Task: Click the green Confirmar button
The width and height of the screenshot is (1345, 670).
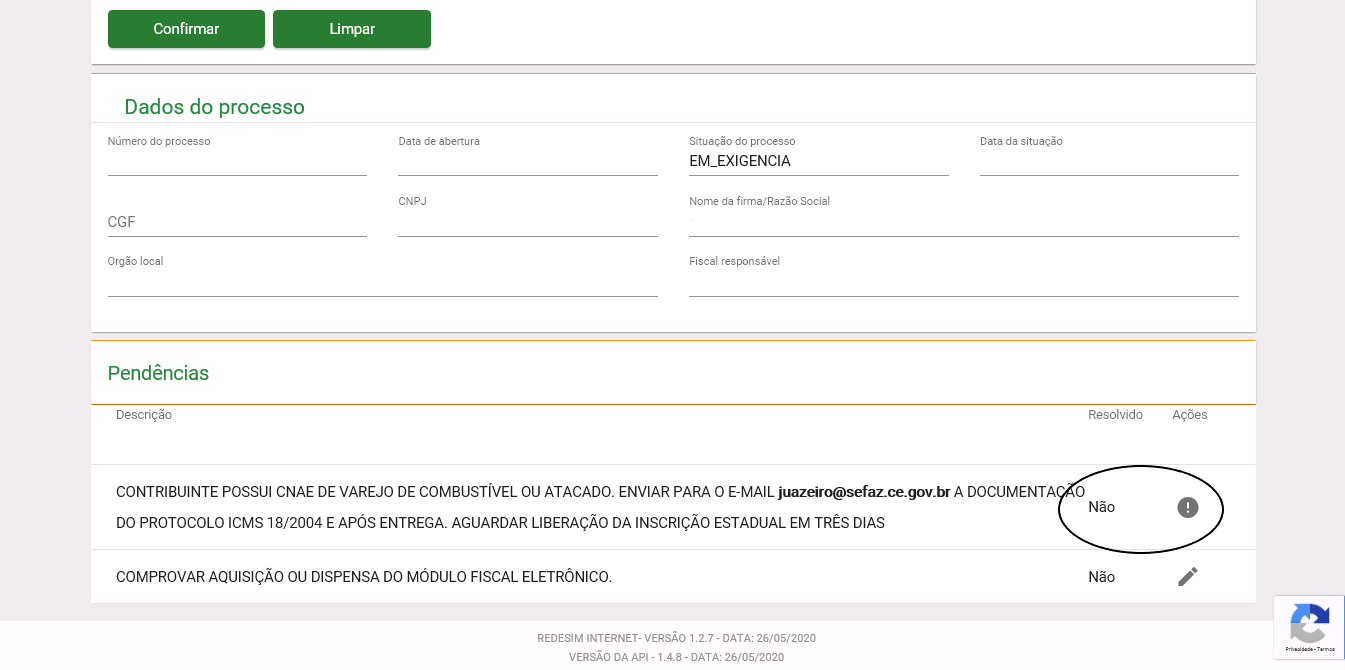Action: [186, 29]
